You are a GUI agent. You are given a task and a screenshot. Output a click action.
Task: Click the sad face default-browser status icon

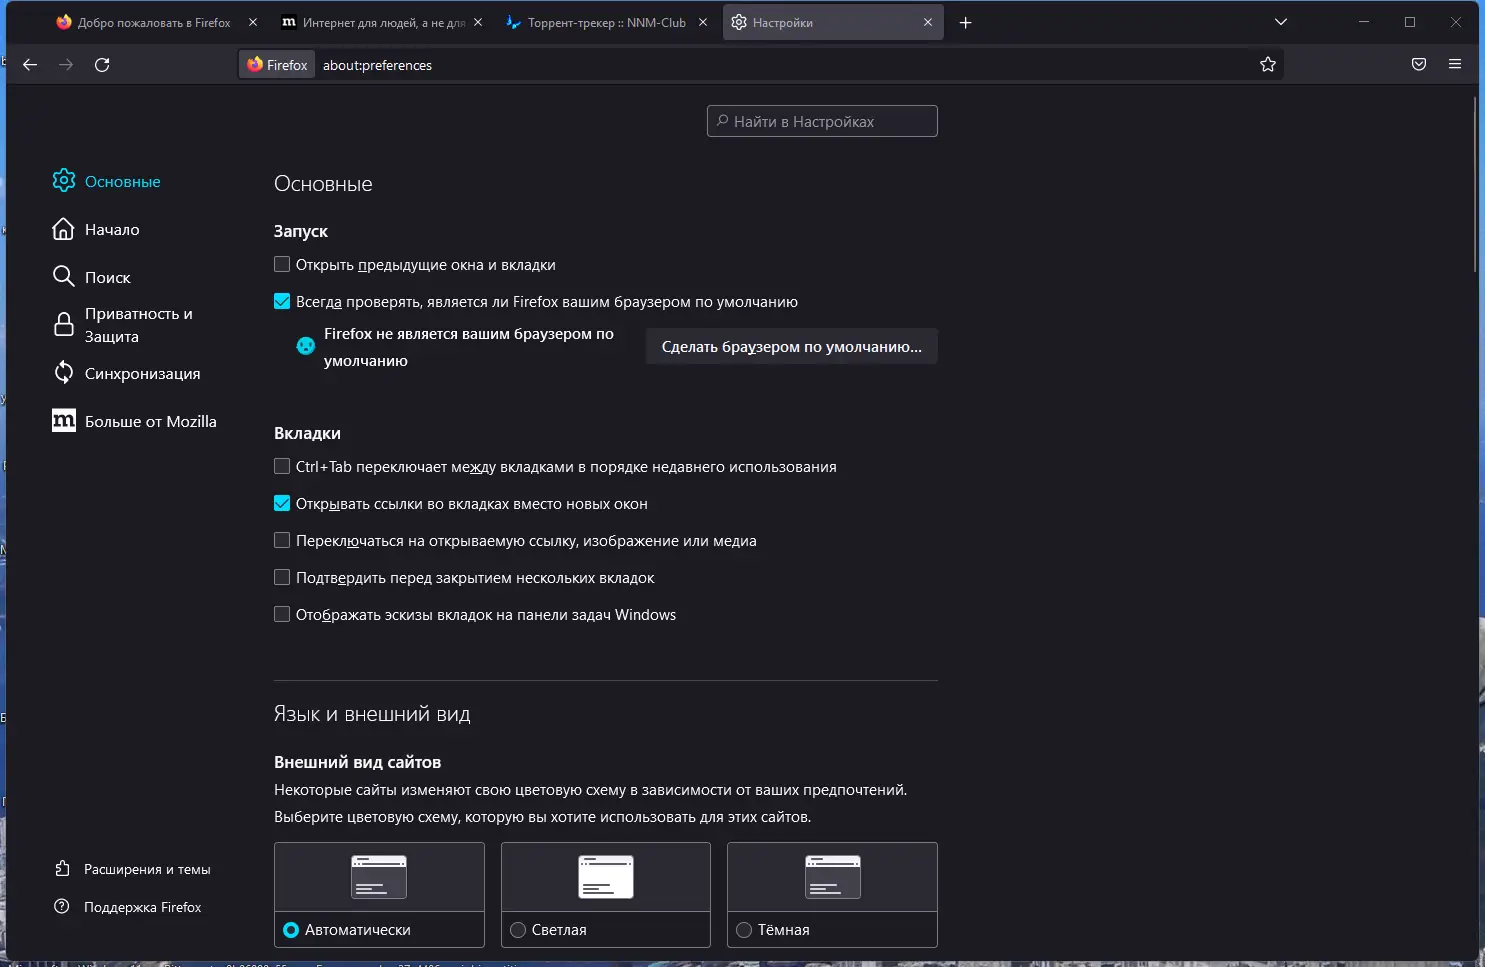tap(306, 346)
